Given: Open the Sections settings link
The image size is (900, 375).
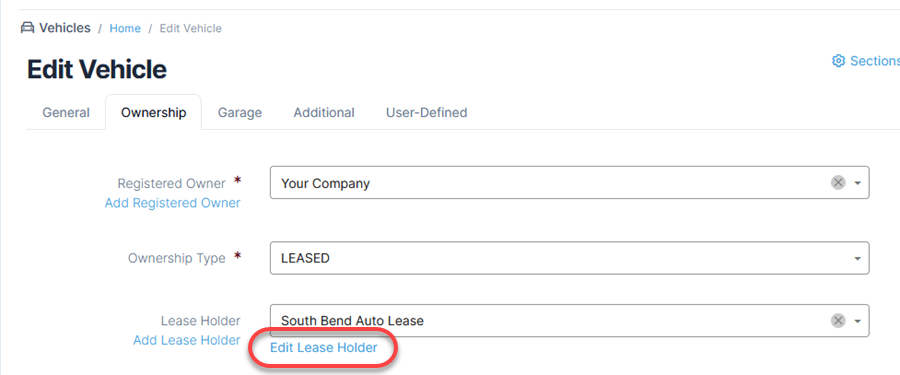Looking at the screenshot, I should 866,61.
